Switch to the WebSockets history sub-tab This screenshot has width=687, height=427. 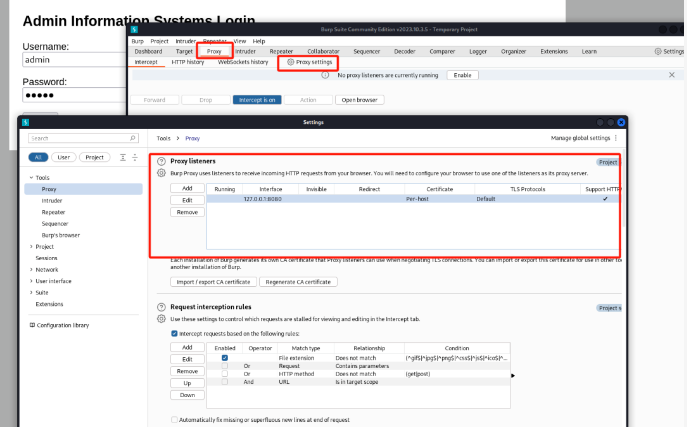(x=243, y=62)
